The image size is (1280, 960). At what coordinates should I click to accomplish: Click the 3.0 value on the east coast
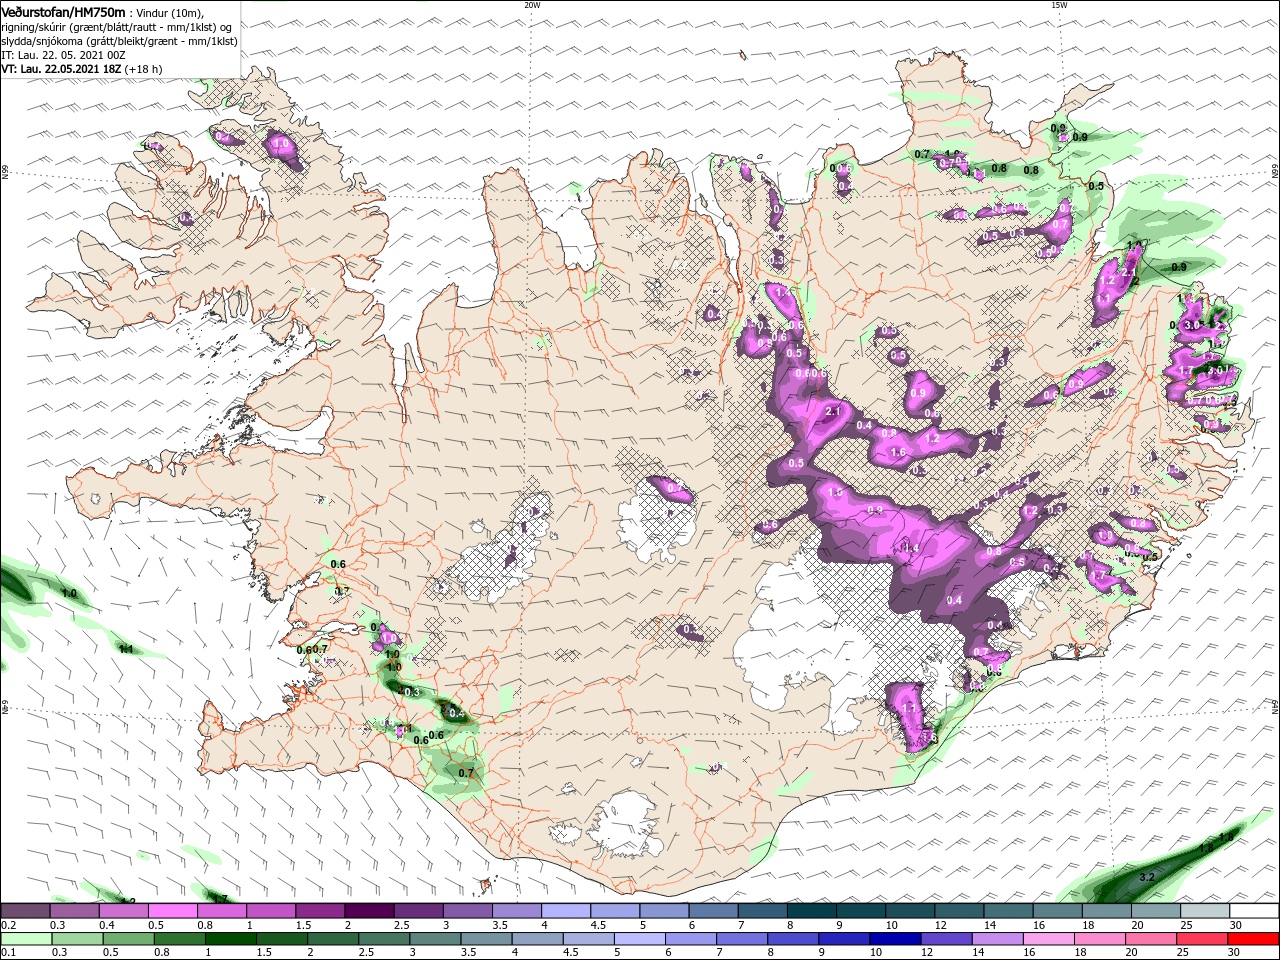tap(1191, 325)
